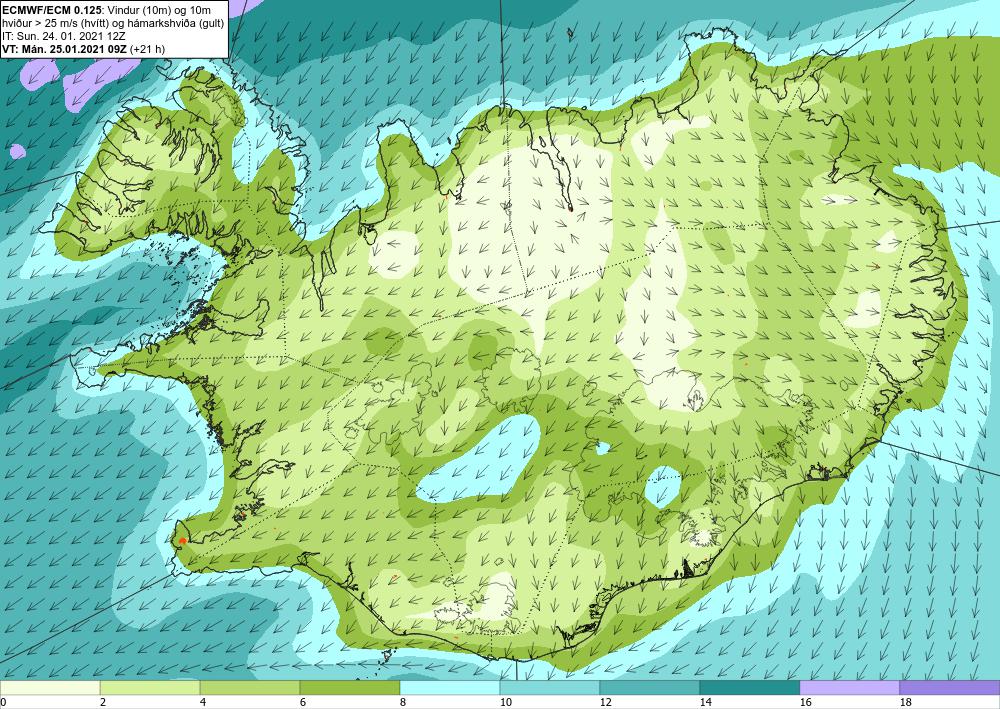The height and width of the screenshot is (709, 1000).
Task: Click the 8-10 m/s pale cyan legend swatch
Action: tap(450, 688)
